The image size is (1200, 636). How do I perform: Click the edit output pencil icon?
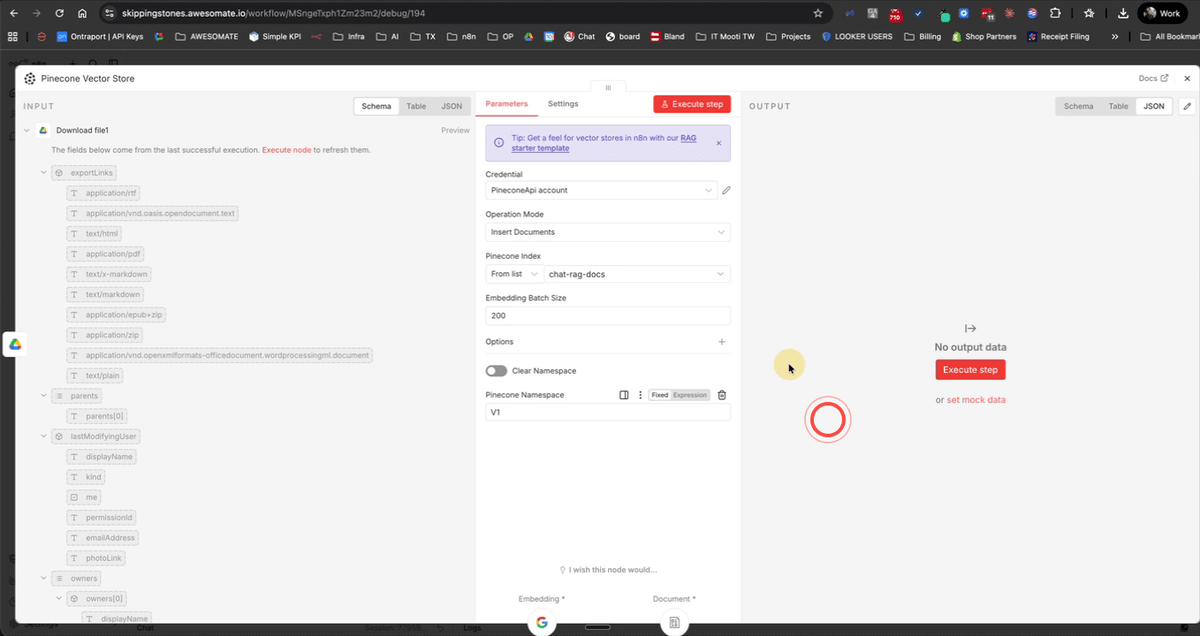coord(1187,106)
